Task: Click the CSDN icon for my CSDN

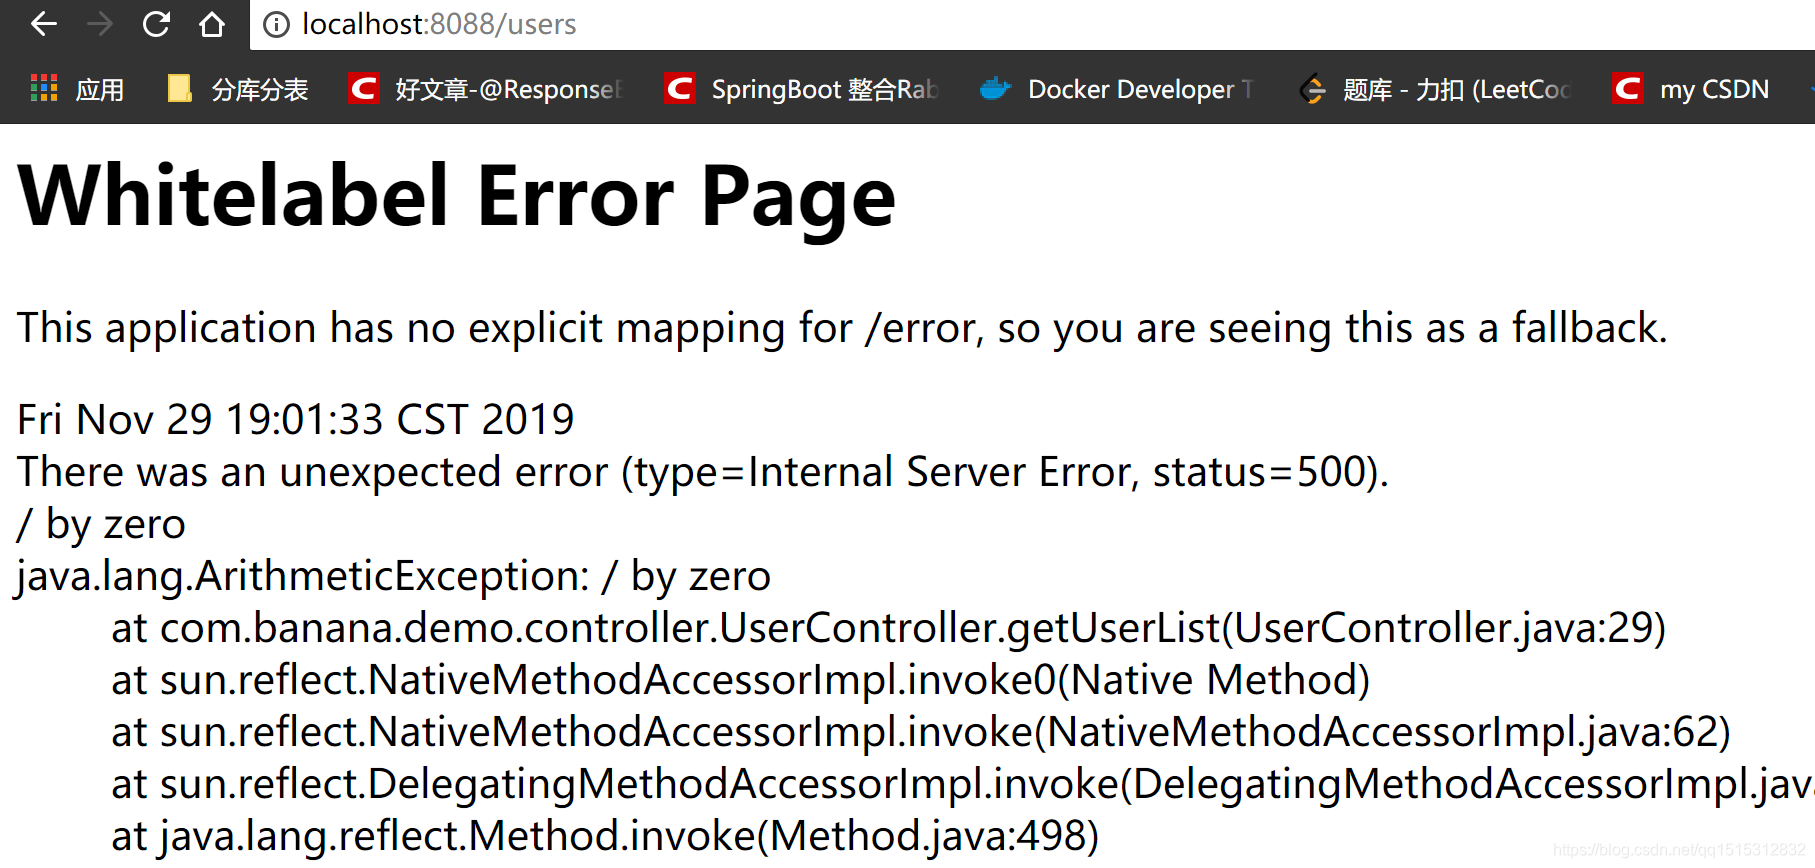Action: tap(1627, 88)
